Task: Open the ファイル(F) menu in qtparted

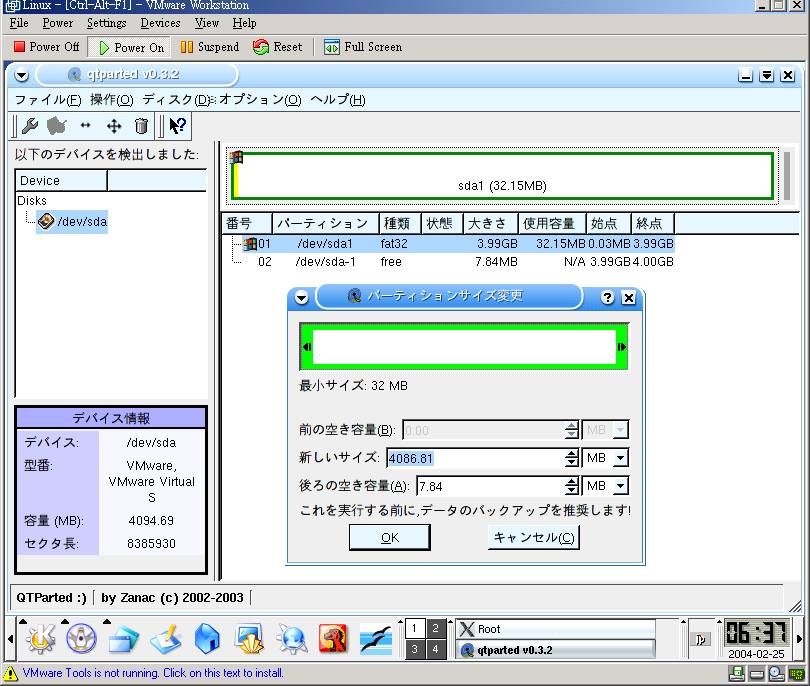Action: pos(48,100)
